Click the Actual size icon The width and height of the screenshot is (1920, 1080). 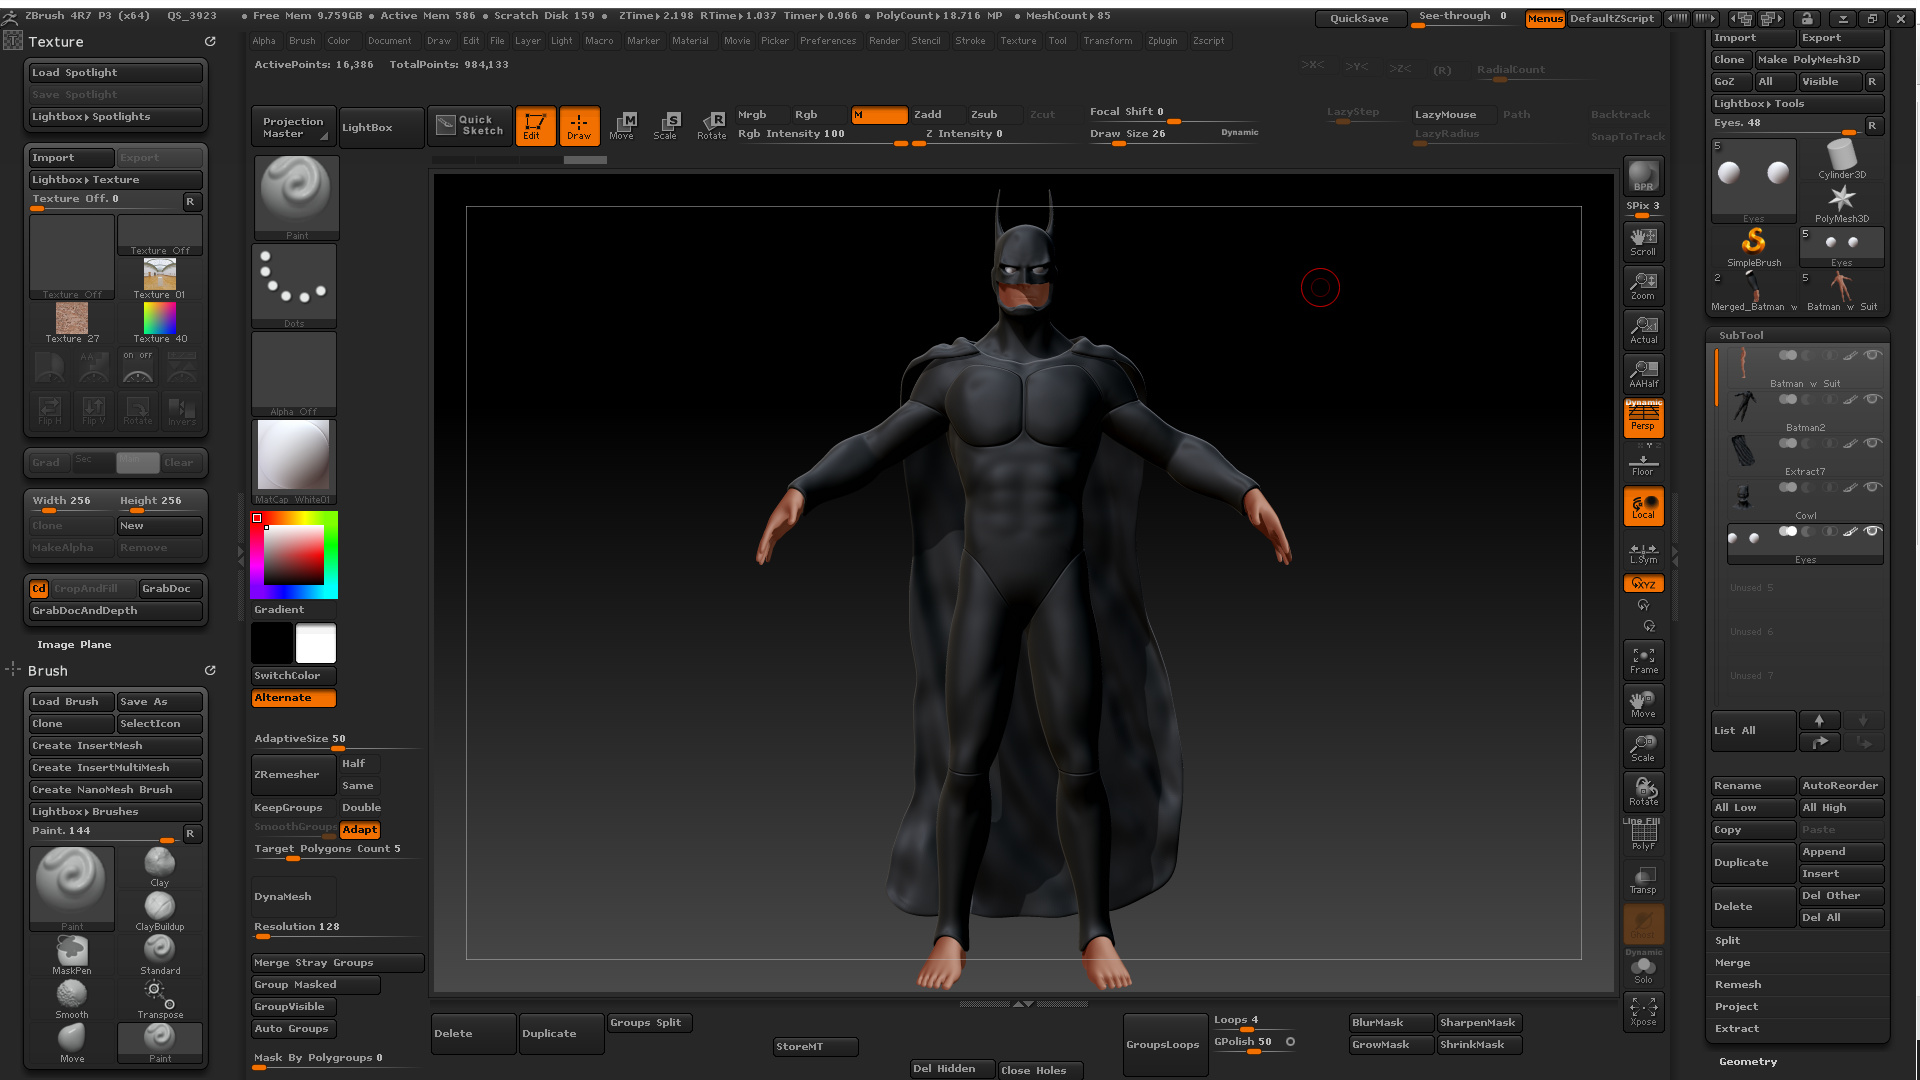pos(1643,330)
